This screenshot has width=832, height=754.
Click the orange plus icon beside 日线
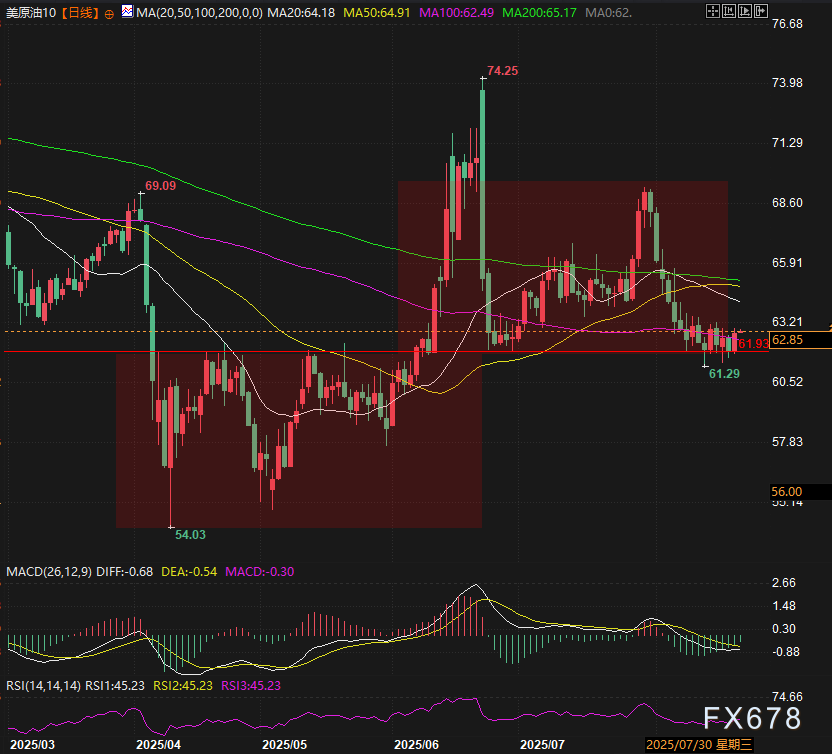[109, 13]
